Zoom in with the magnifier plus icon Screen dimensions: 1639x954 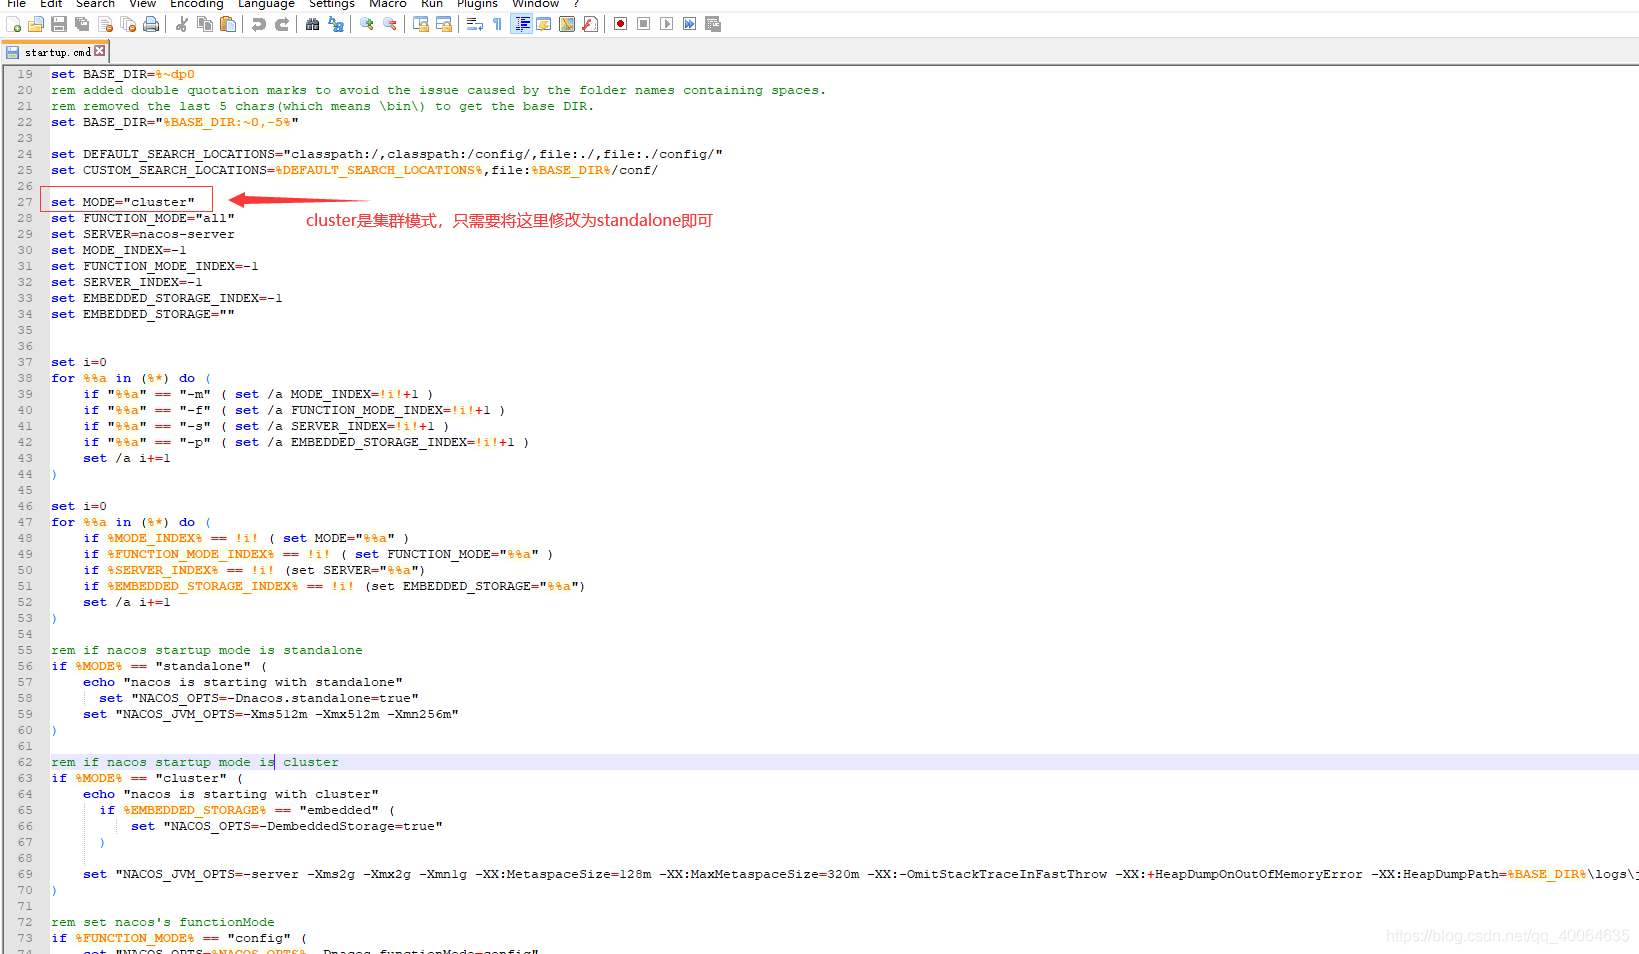pos(367,24)
